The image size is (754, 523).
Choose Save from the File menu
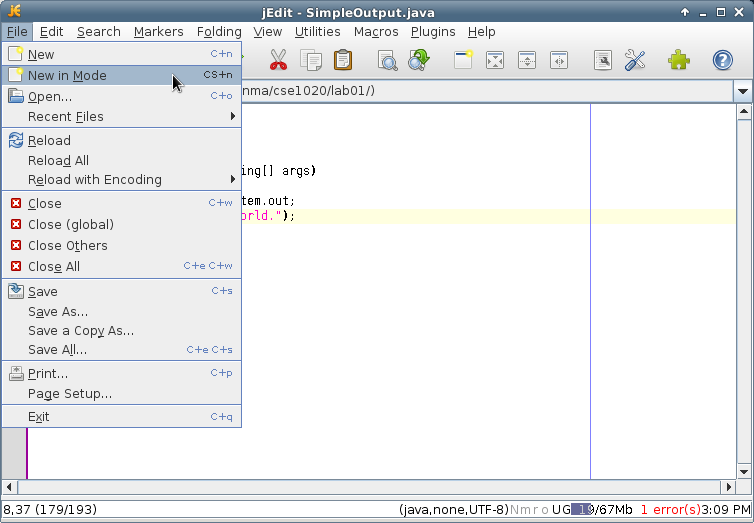coord(122,291)
